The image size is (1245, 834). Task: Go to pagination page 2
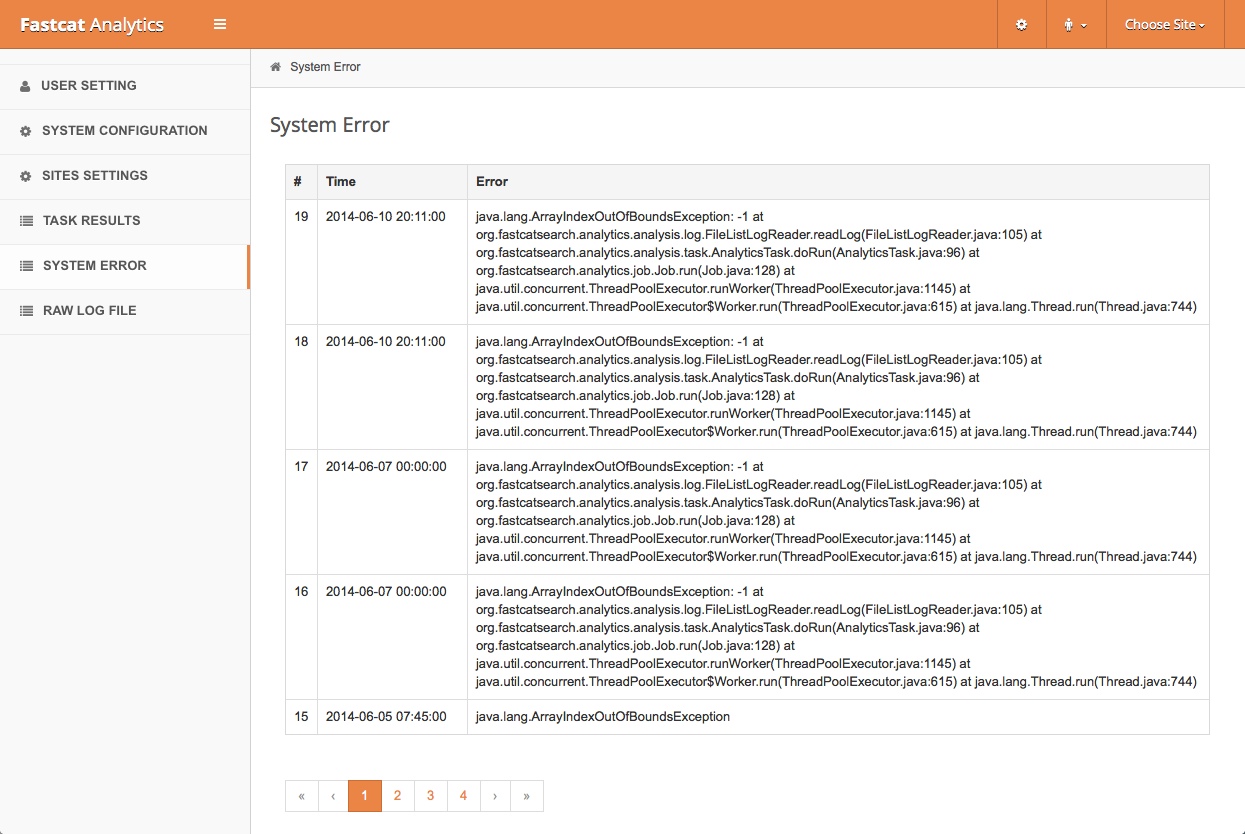click(x=398, y=796)
